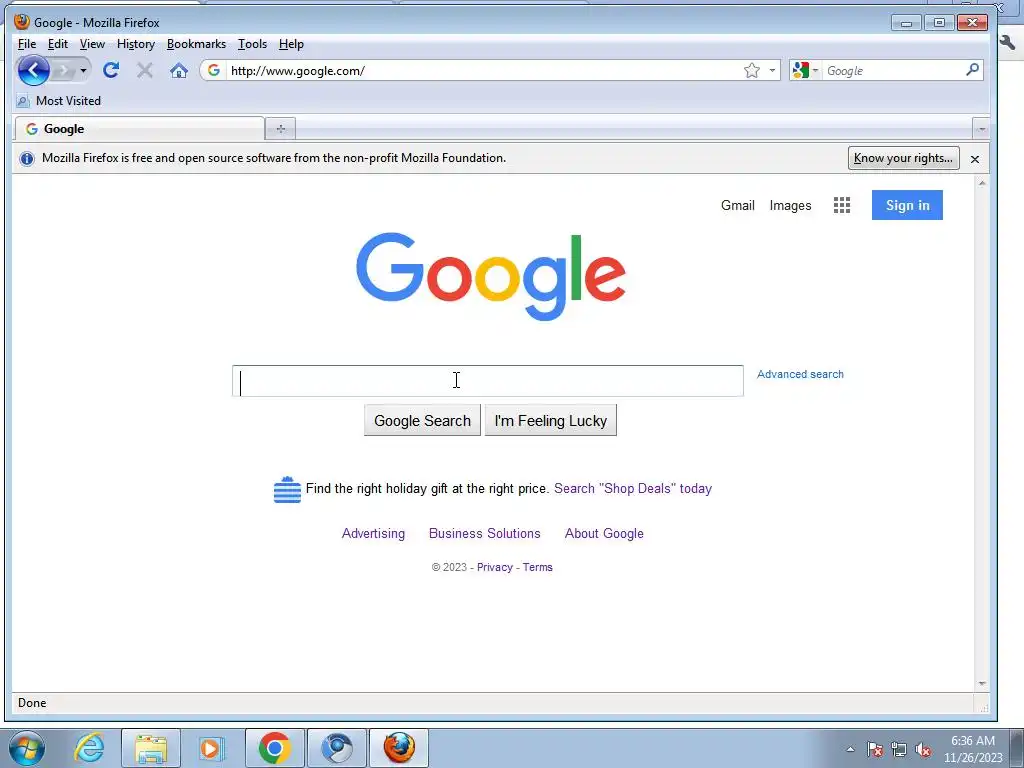The width and height of the screenshot is (1024, 768).
Task: Click the blue Sign in button
Action: tap(907, 205)
